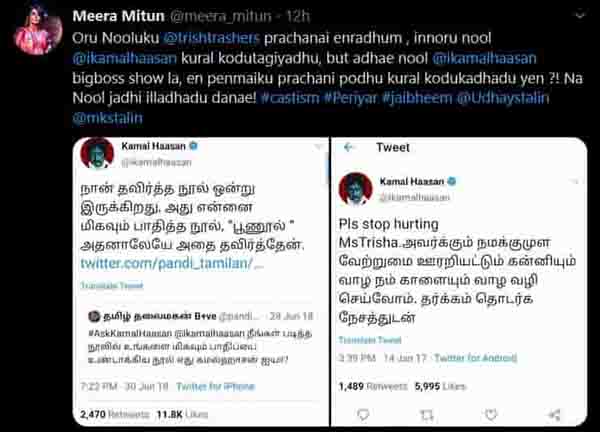Open the Twitter for Android source link
This screenshot has height=432, width=600.
pyautogui.click(x=475, y=358)
